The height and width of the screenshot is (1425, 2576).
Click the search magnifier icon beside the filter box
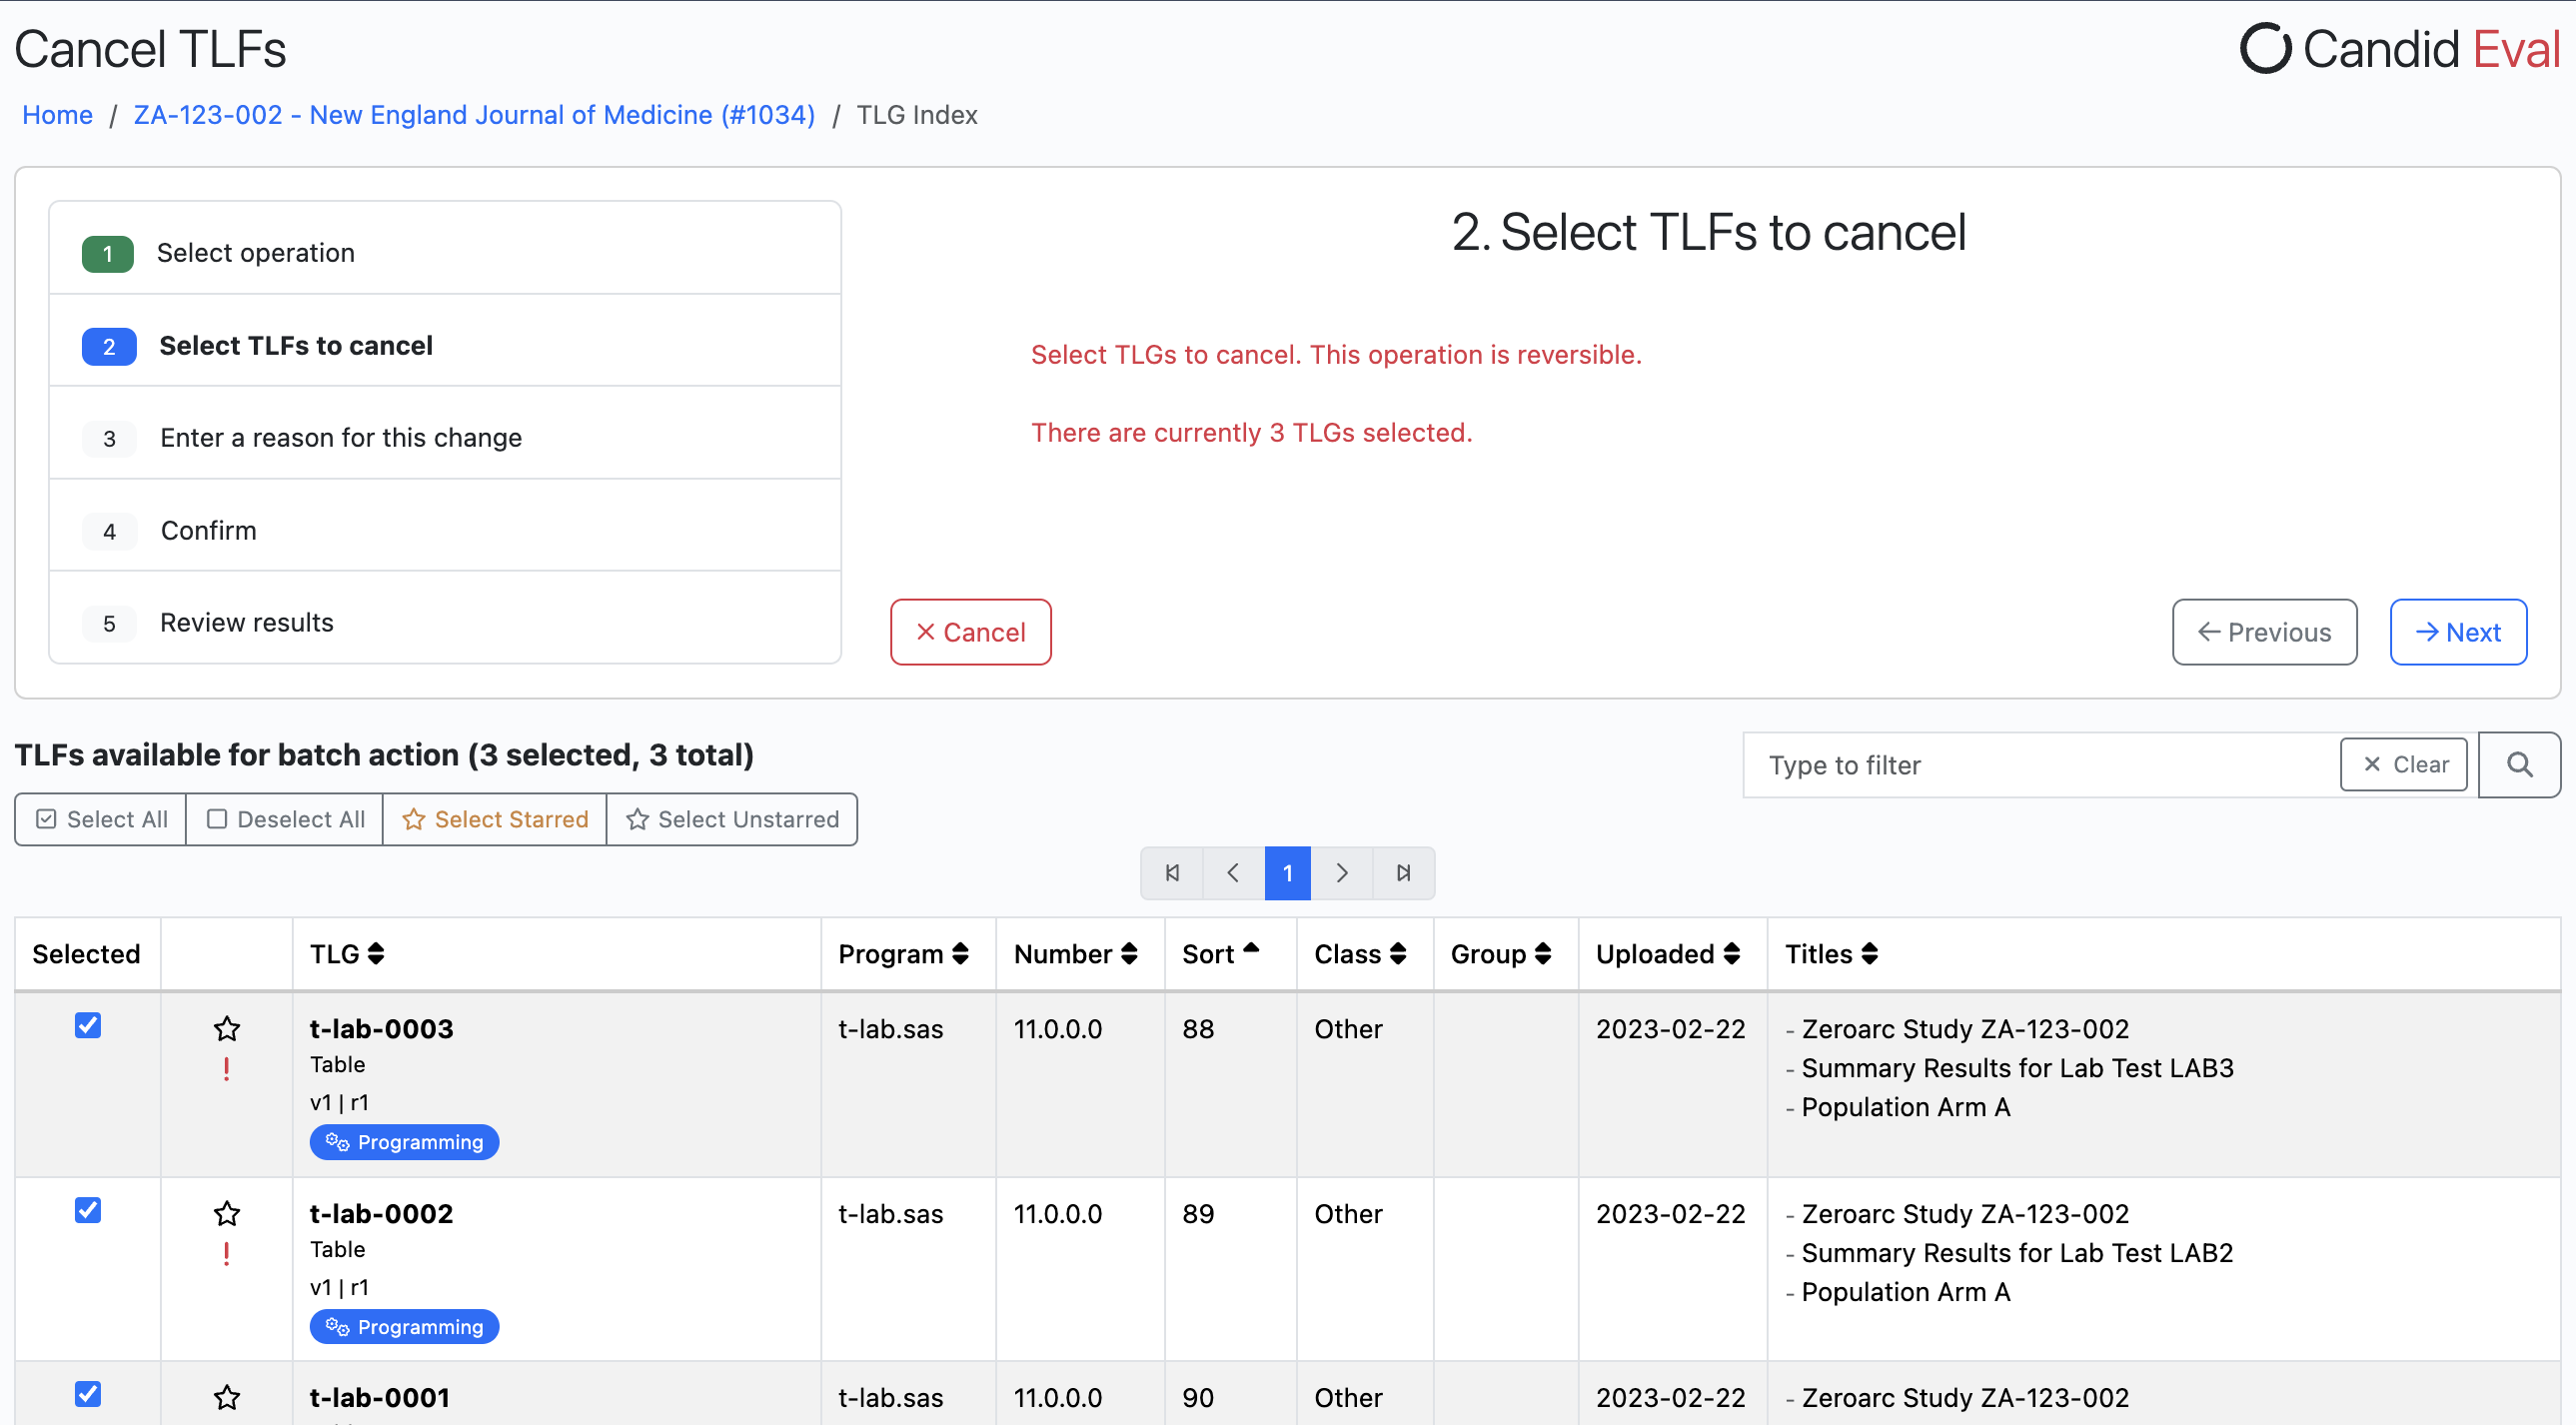tap(2519, 764)
